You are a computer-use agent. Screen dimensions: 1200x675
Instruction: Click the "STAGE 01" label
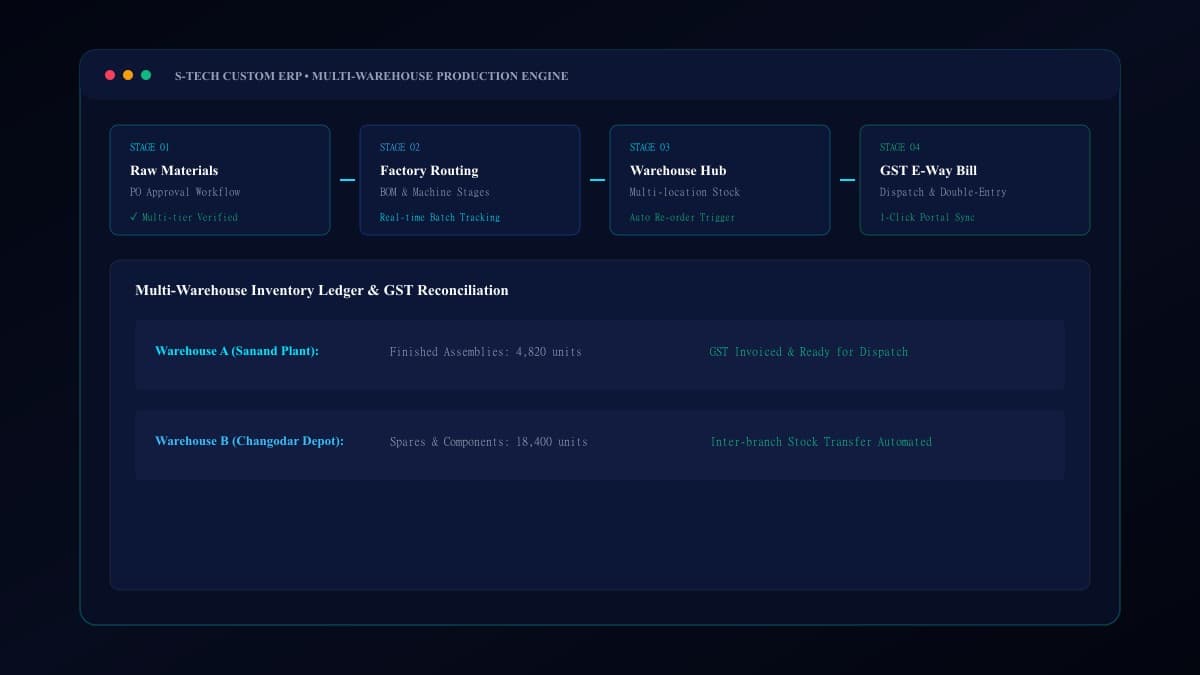(x=150, y=147)
